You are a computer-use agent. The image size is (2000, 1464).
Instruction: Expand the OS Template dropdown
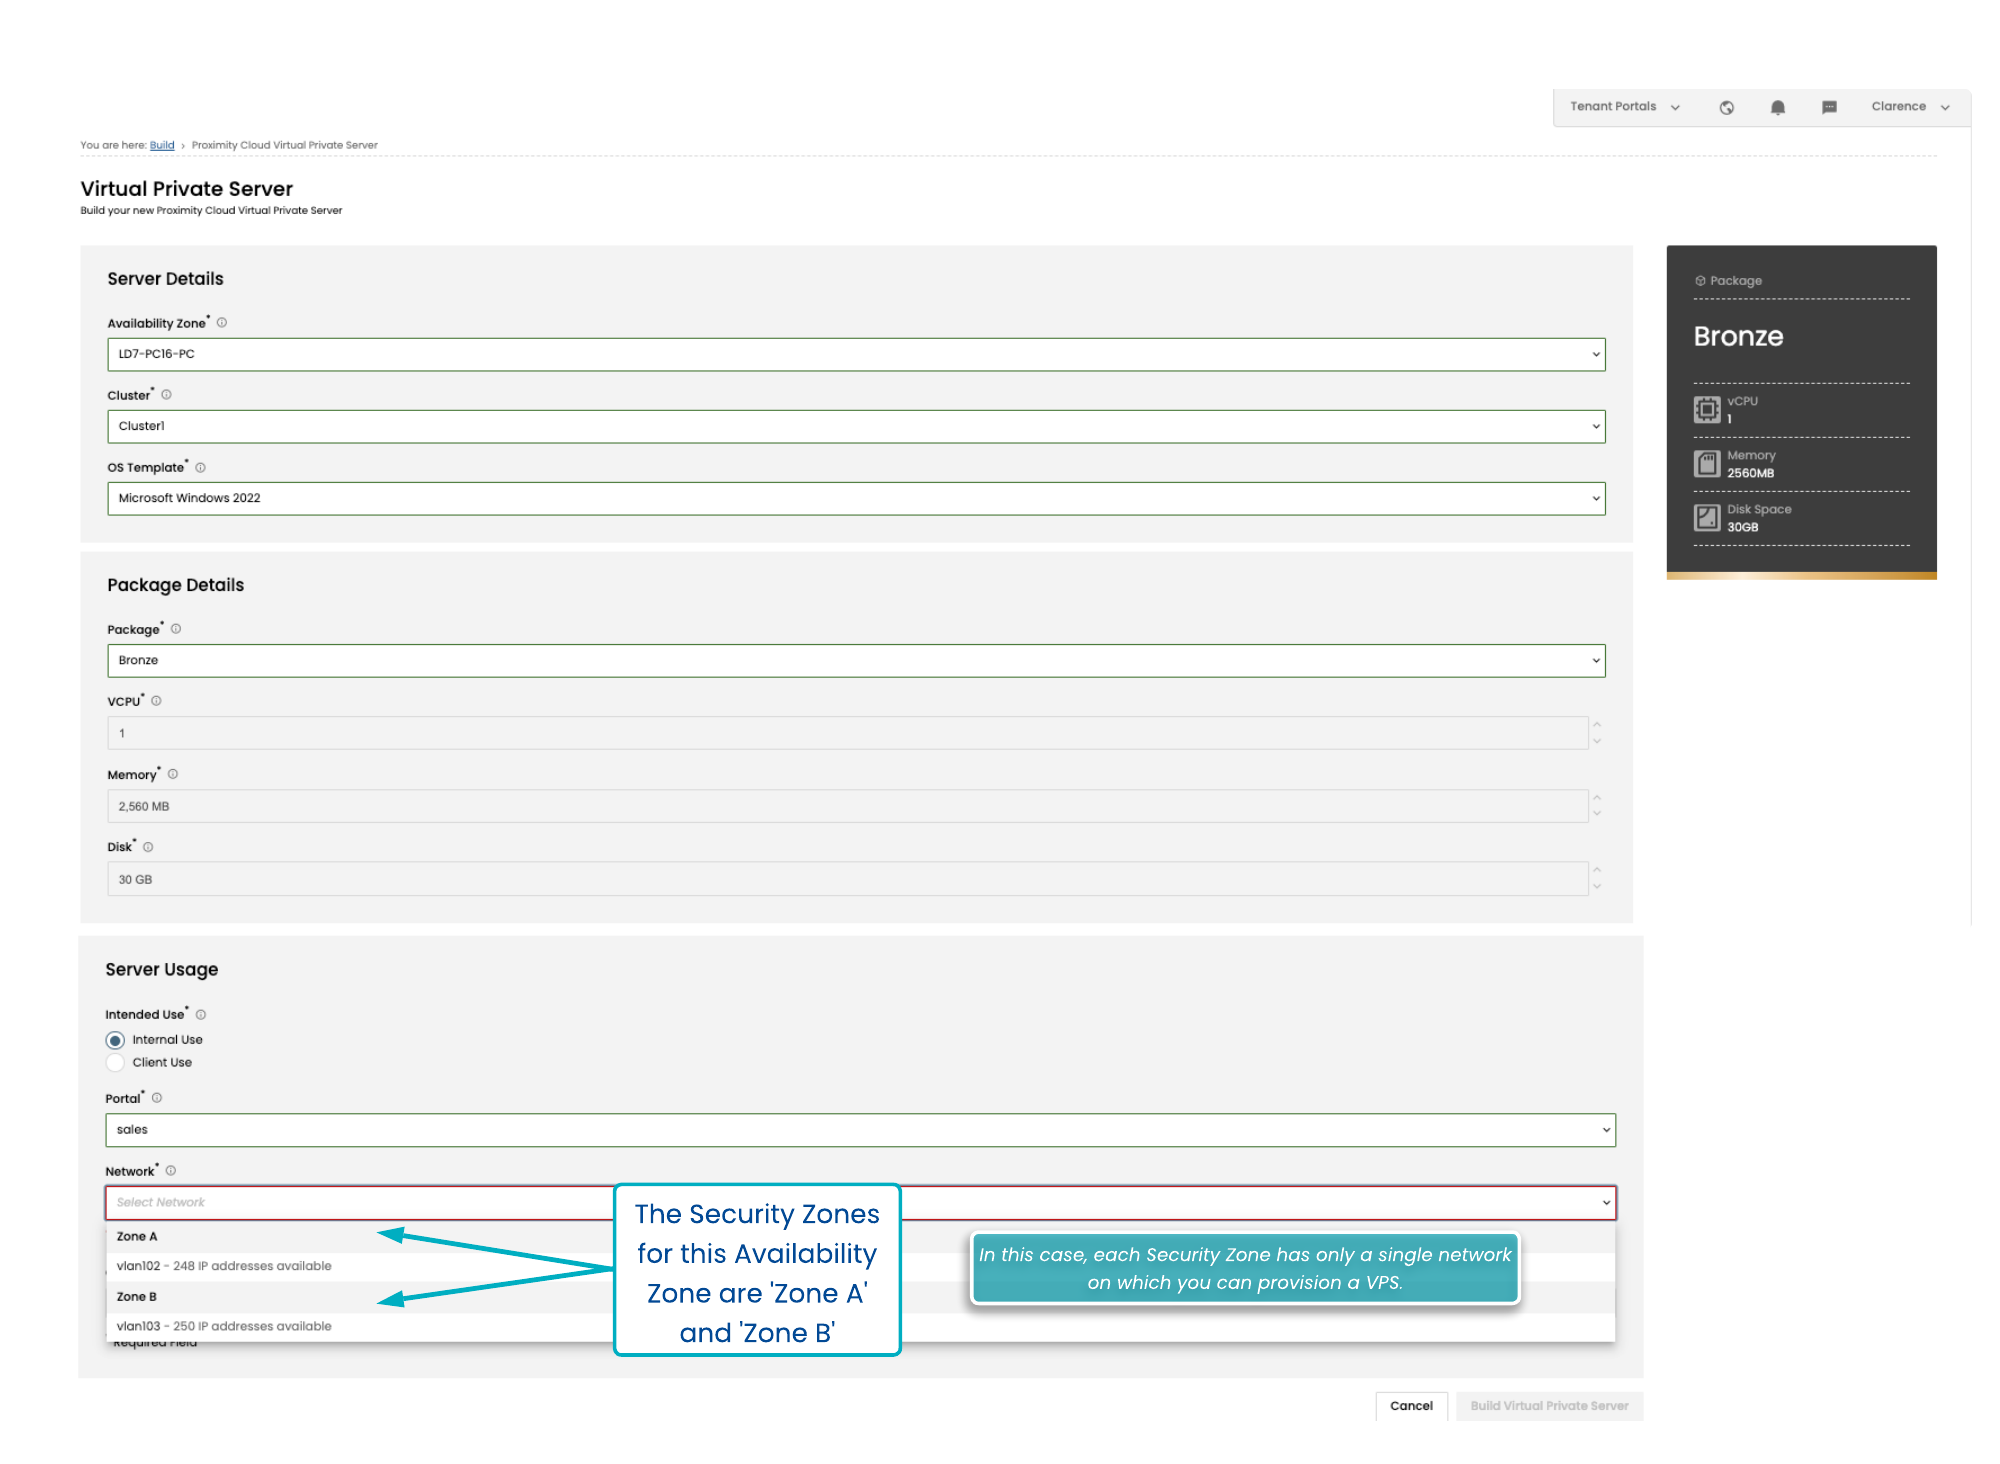point(856,498)
